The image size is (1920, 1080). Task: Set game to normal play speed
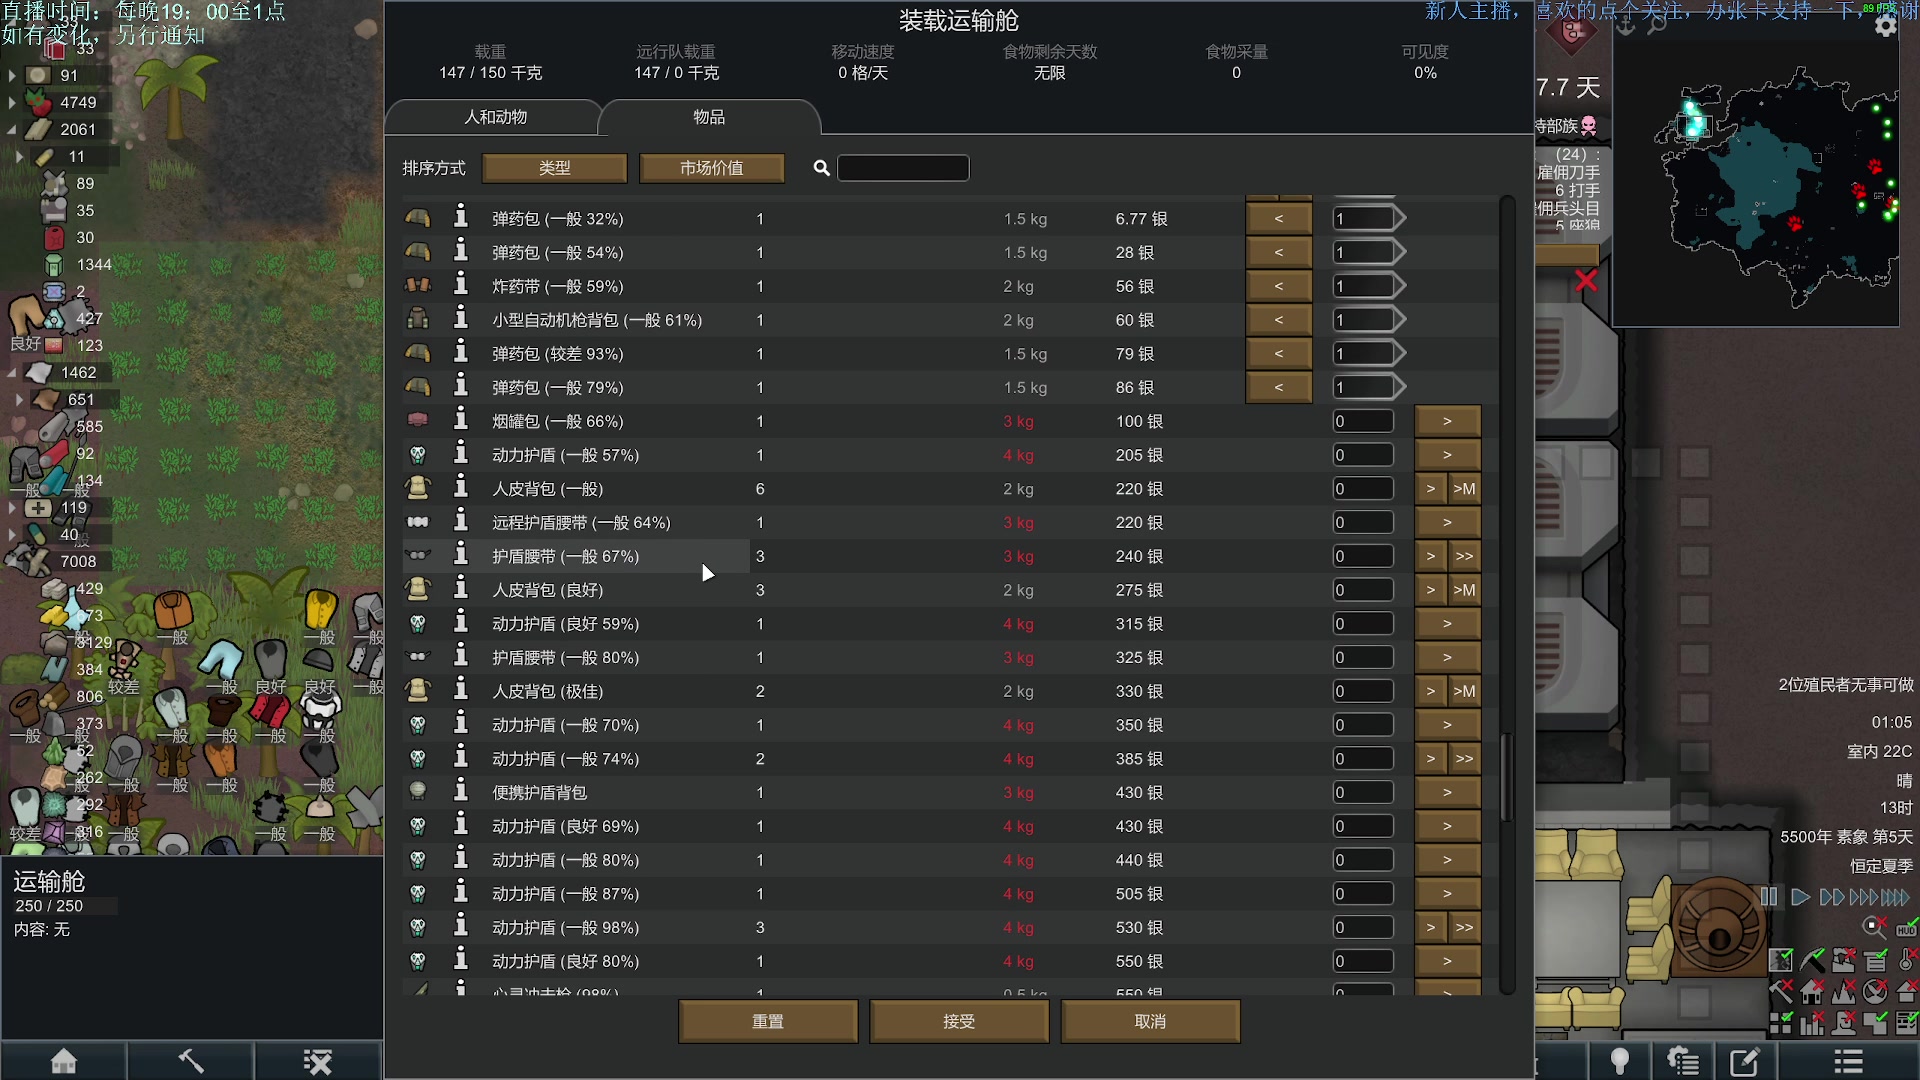1800,897
